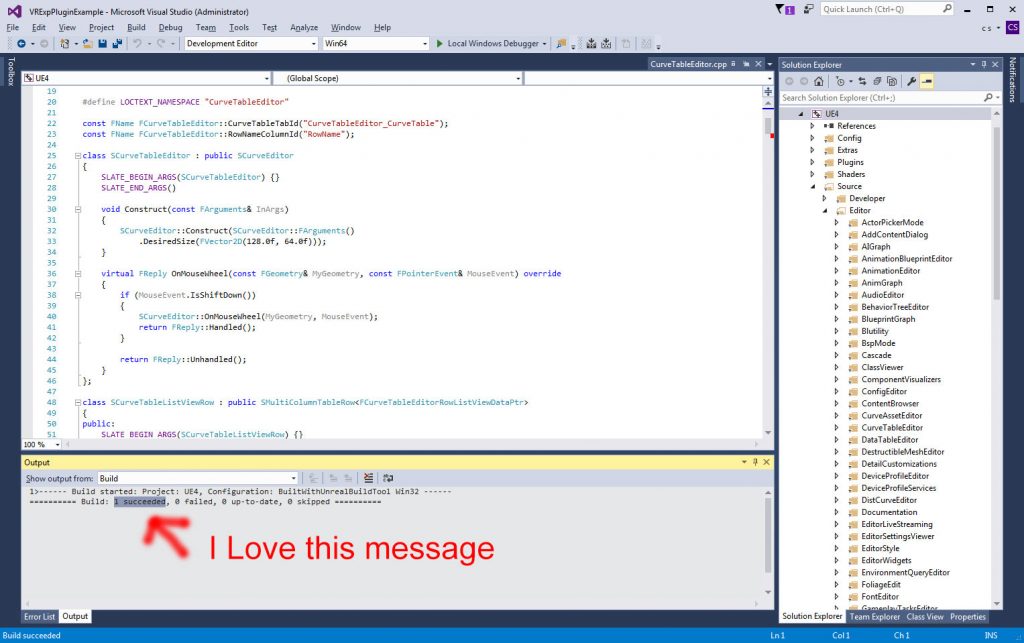This screenshot has width=1024, height=643.
Task: Open the Win64 platform dropdown
Action: (x=376, y=44)
